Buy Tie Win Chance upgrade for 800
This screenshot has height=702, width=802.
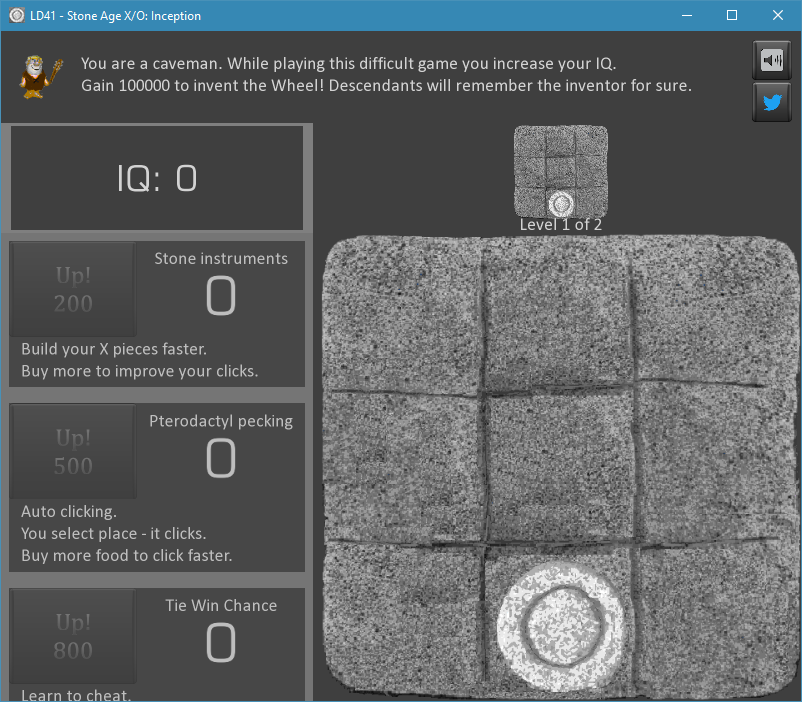point(73,636)
